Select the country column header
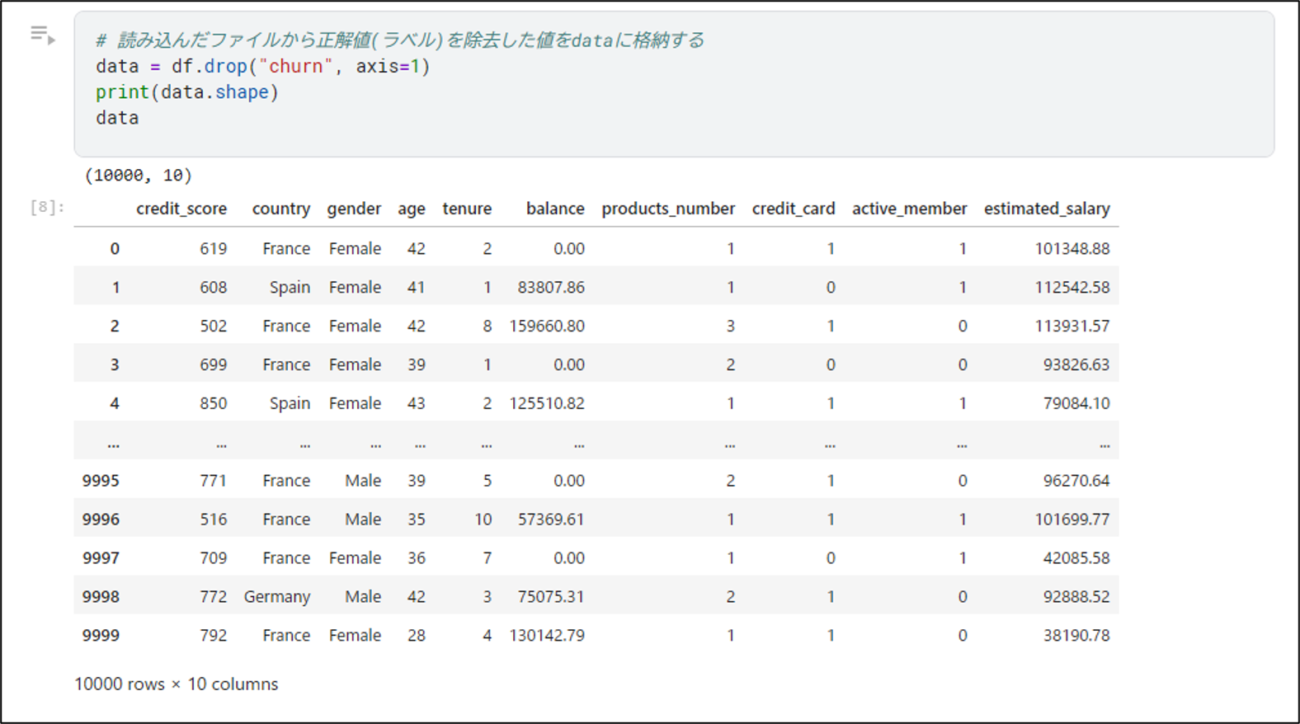This screenshot has height=724, width=1300. (x=281, y=209)
